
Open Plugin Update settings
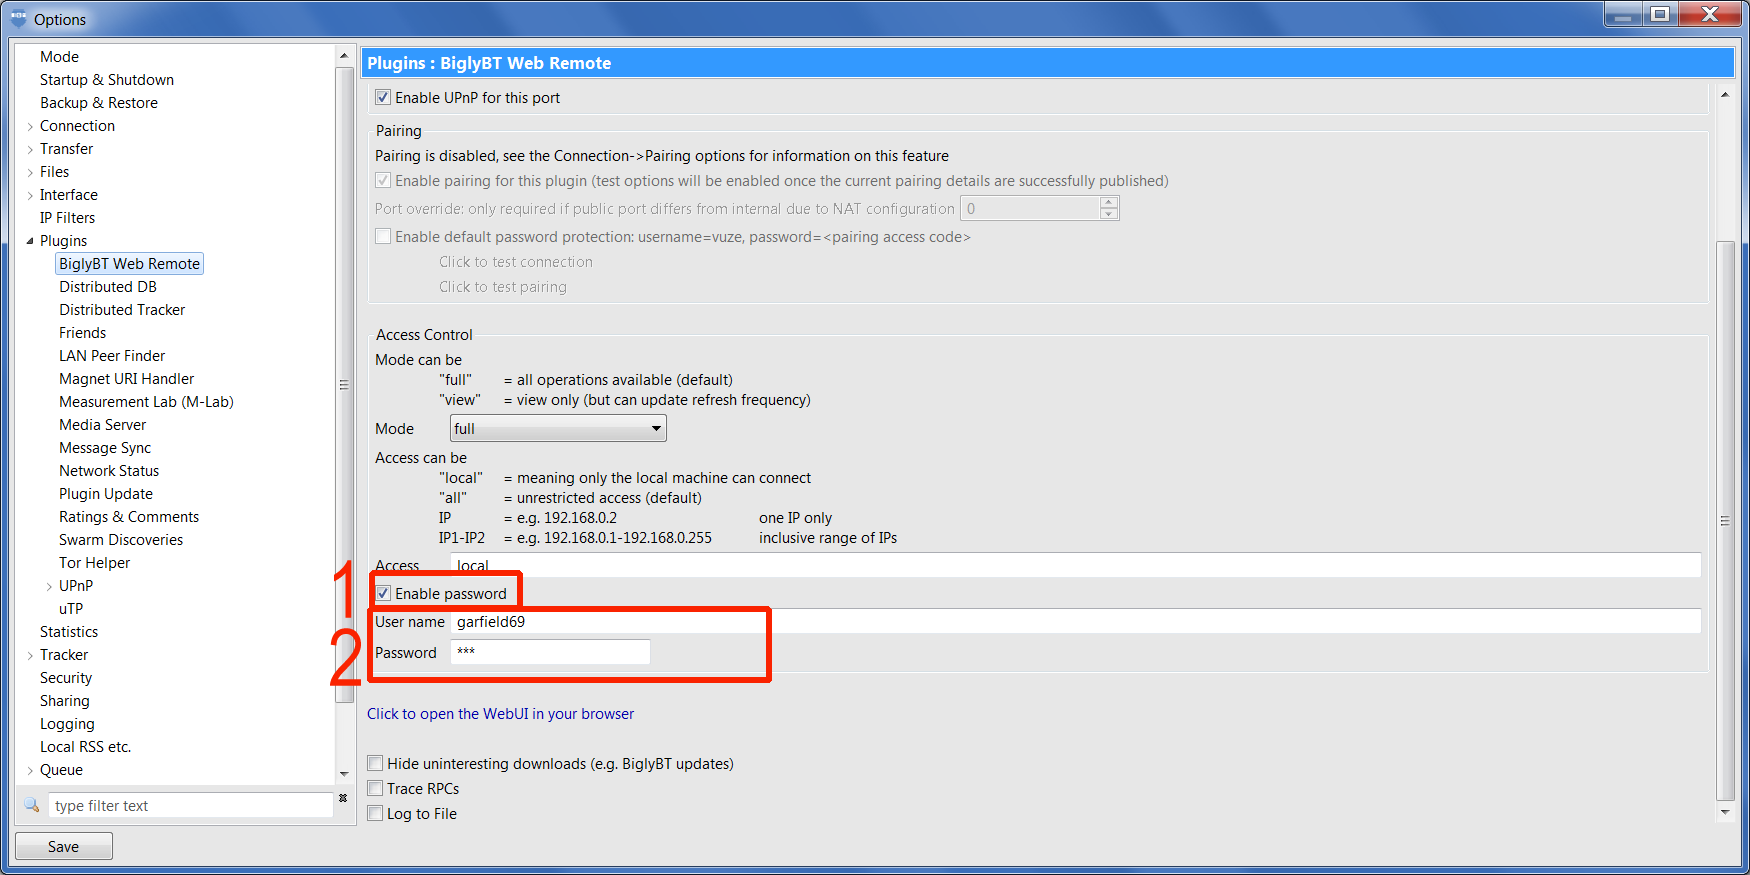[x=106, y=494]
